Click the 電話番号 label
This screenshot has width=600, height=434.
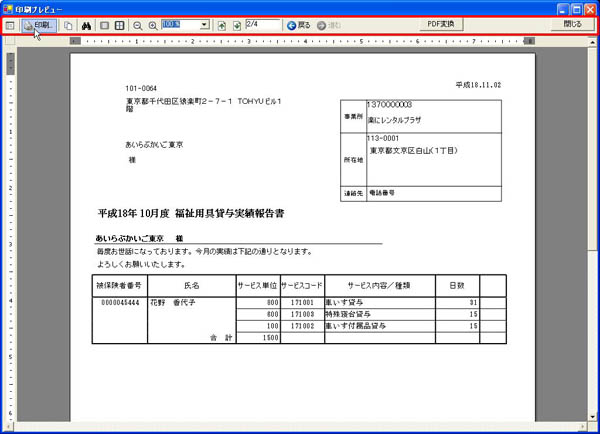click(382, 193)
